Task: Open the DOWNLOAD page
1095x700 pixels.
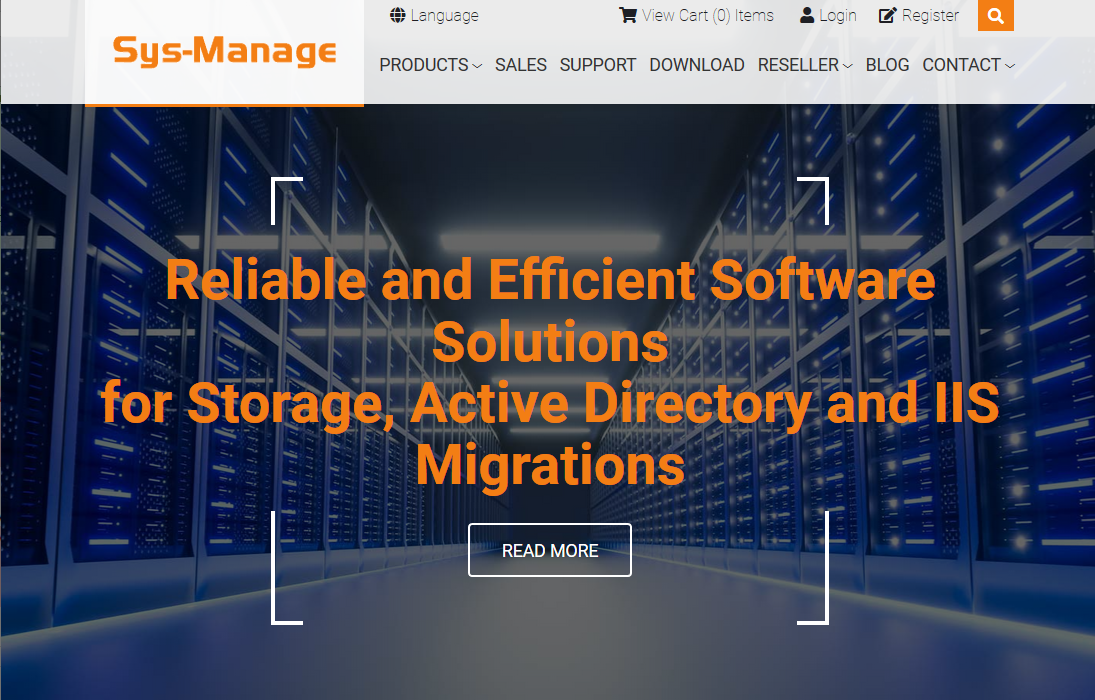Action: click(697, 65)
